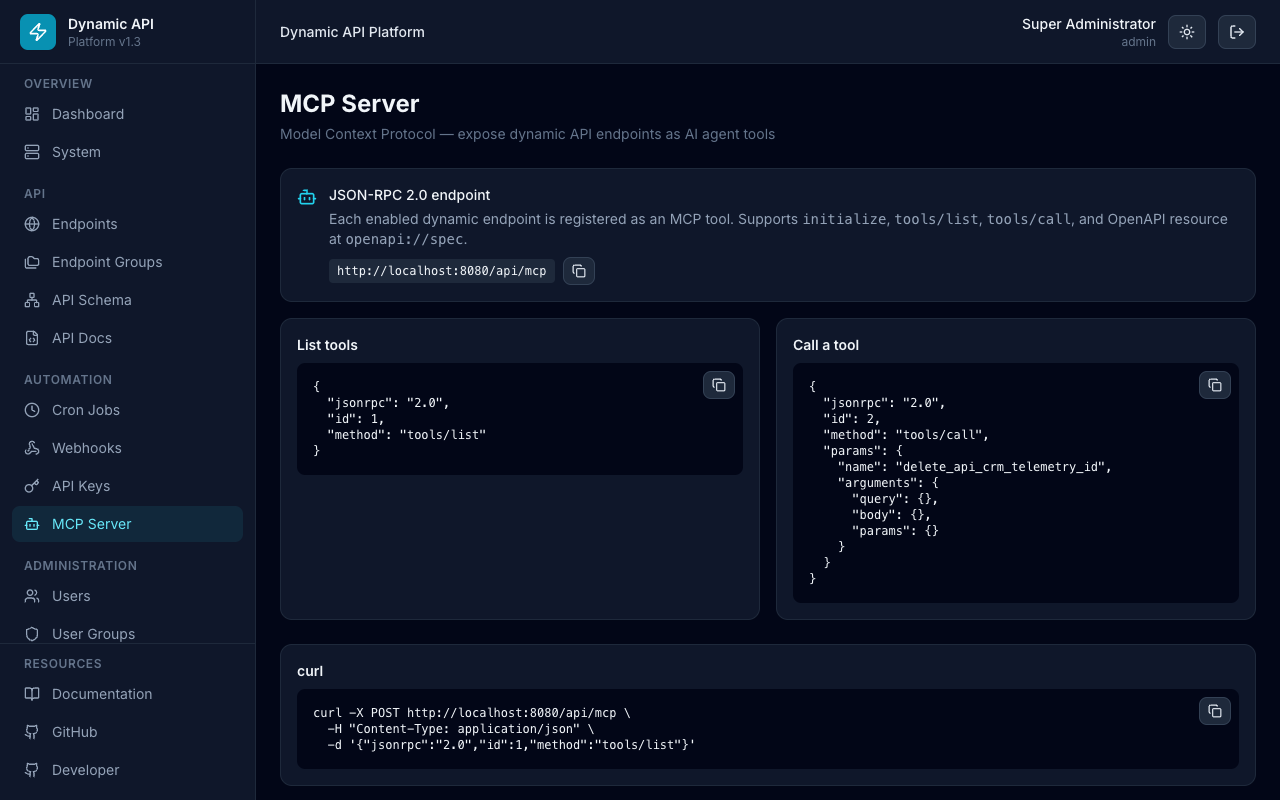The height and width of the screenshot is (800, 1280).
Task: Open the GitHub resource link
Action: coord(127,732)
